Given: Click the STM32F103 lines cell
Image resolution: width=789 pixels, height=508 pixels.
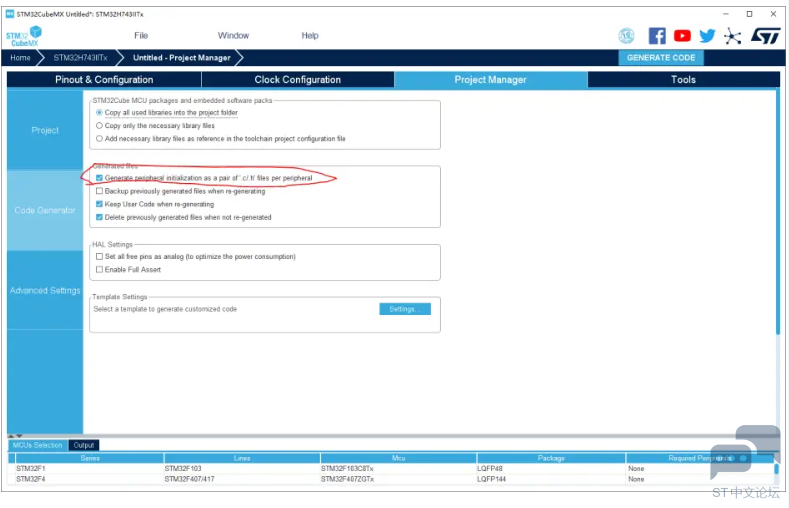Looking at the screenshot, I should pos(183,468).
